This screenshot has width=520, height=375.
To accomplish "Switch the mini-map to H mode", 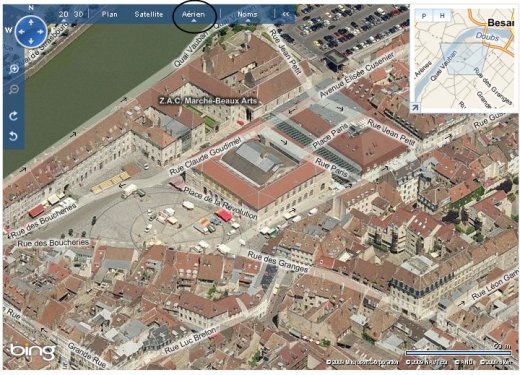I will pyautogui.click(x=442, y=16).
